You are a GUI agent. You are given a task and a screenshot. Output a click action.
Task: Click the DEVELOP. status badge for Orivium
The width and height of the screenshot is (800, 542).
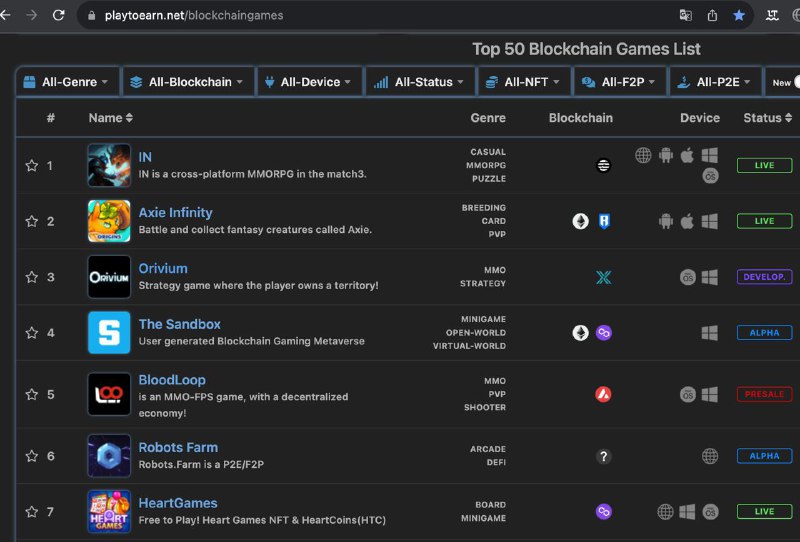click(x=764, y=277)
